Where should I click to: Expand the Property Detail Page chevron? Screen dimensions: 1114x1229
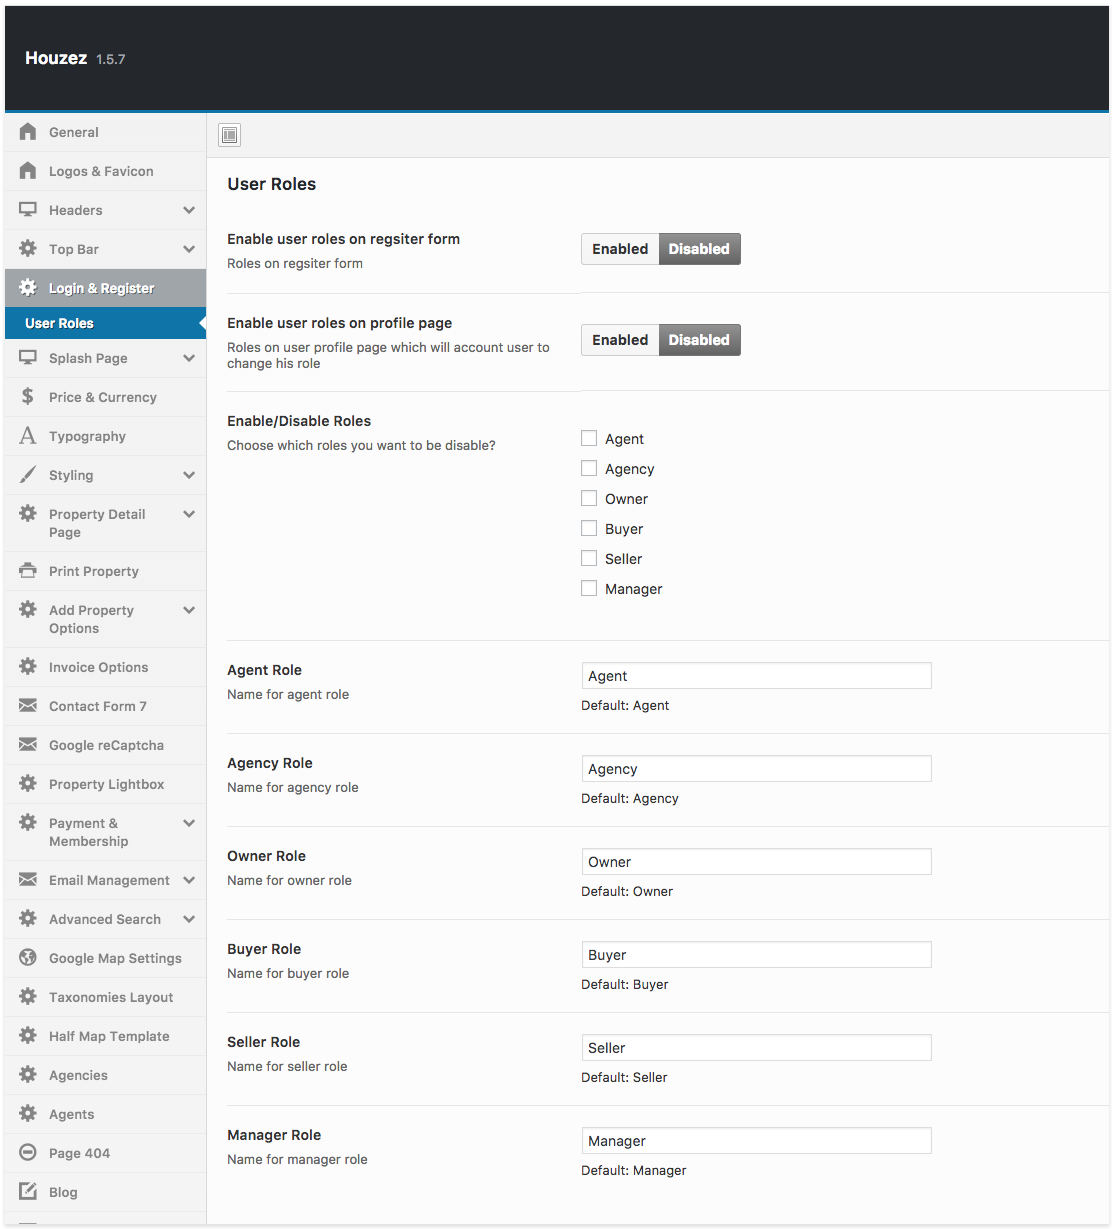pos(189,514)
